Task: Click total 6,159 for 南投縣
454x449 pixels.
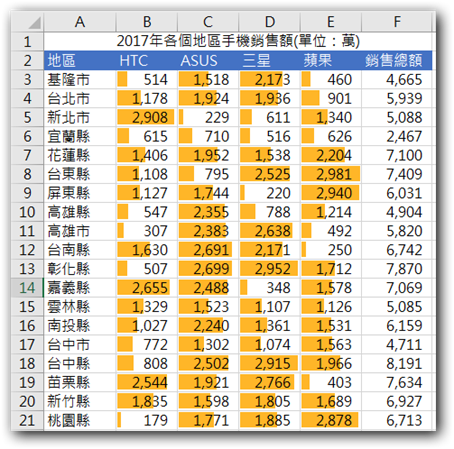Action: 397,326
